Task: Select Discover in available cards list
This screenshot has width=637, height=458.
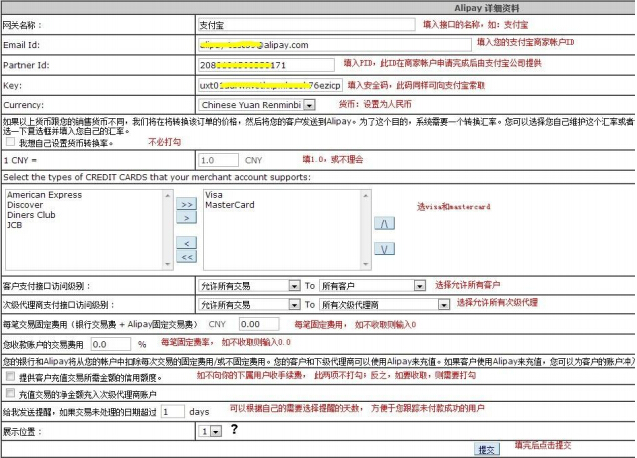Action: (25, 205)
